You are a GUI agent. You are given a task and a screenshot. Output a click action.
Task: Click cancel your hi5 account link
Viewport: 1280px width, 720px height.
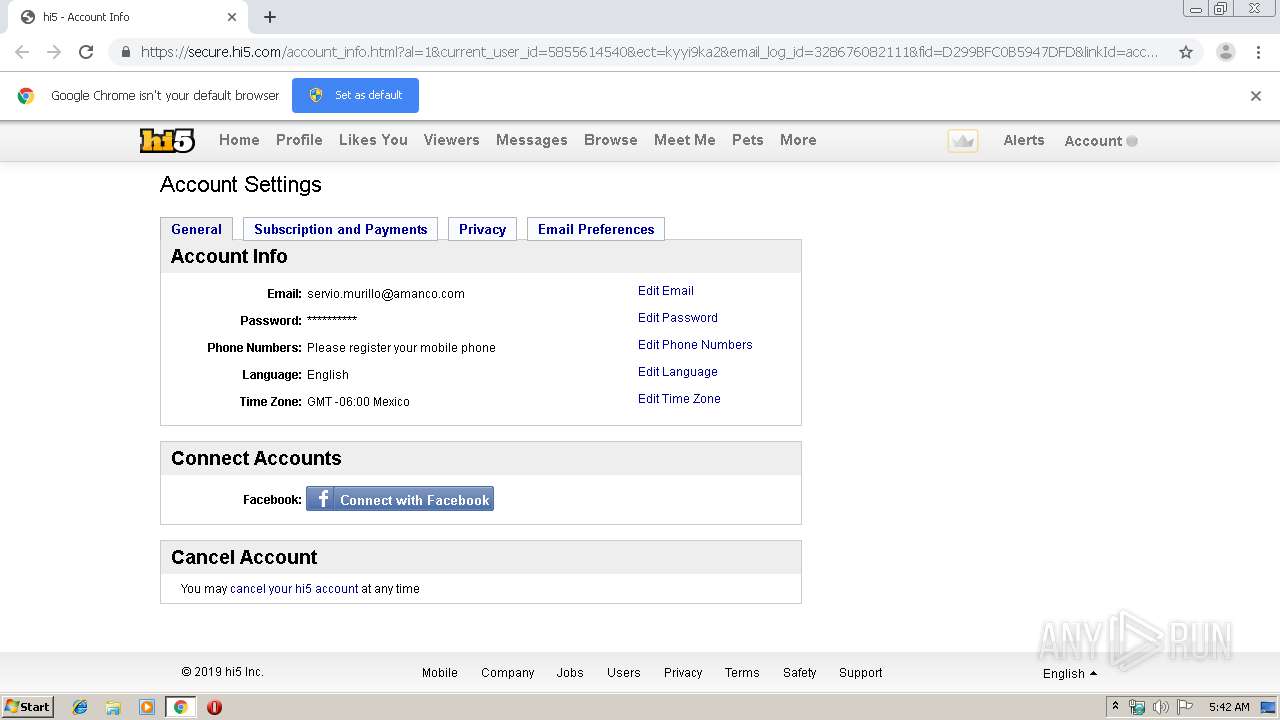(x=294, y=589)
